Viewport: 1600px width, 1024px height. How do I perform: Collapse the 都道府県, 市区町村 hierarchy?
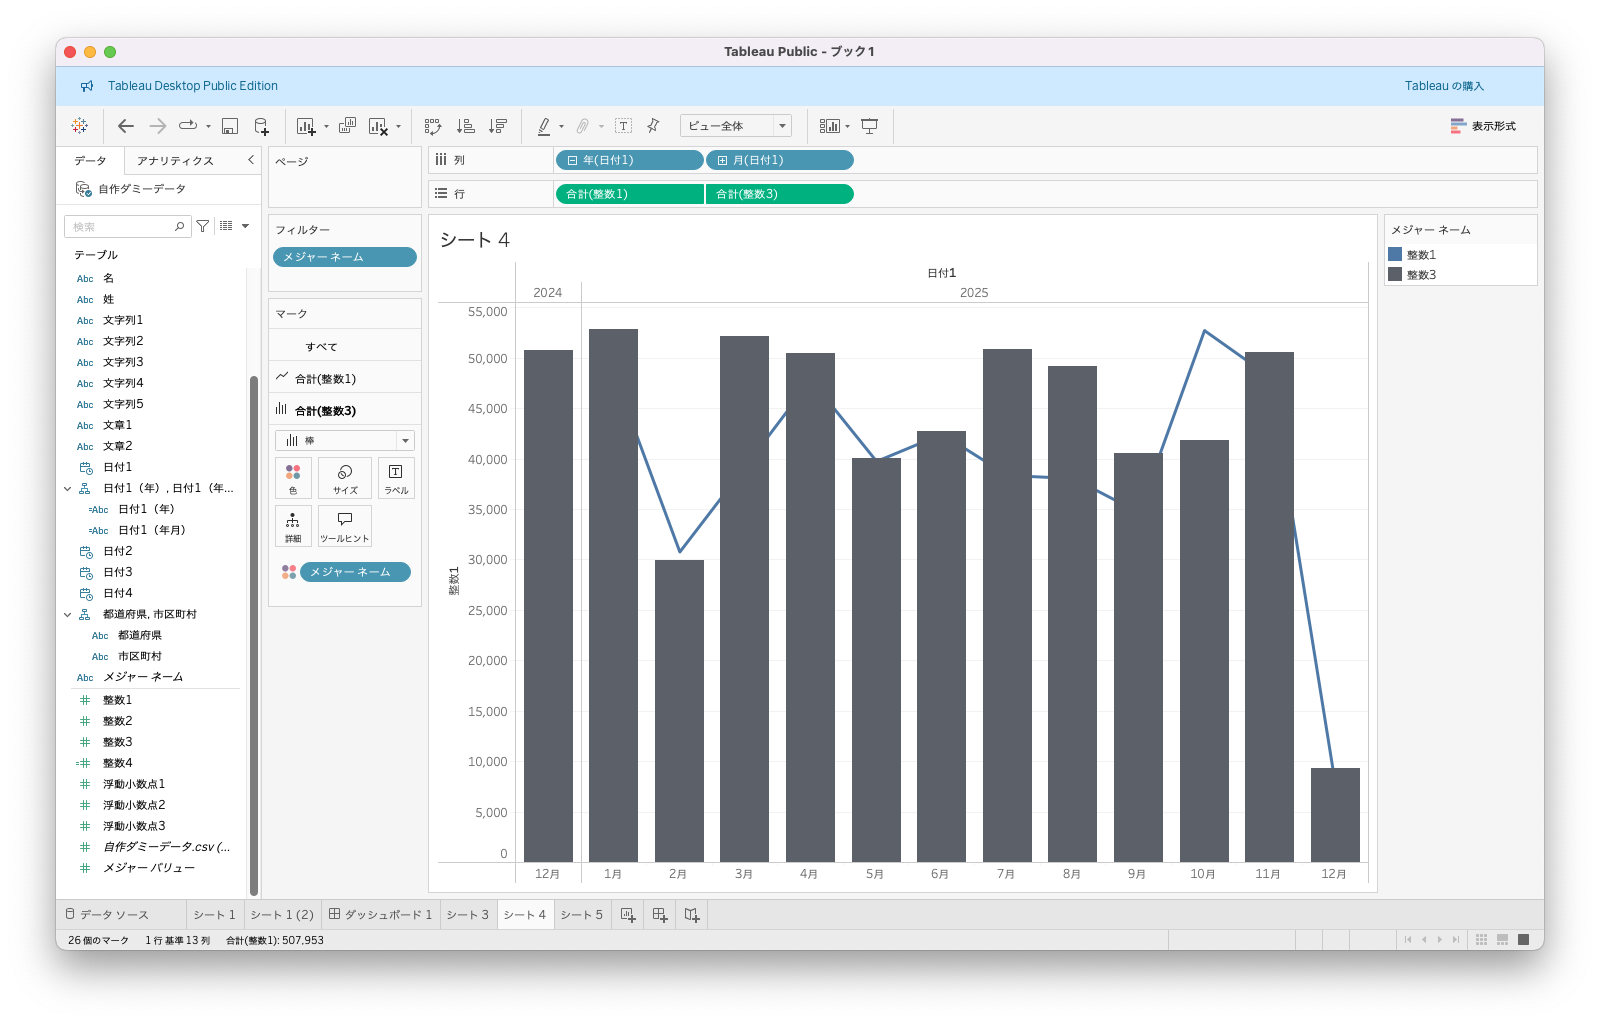click(68, 615)
